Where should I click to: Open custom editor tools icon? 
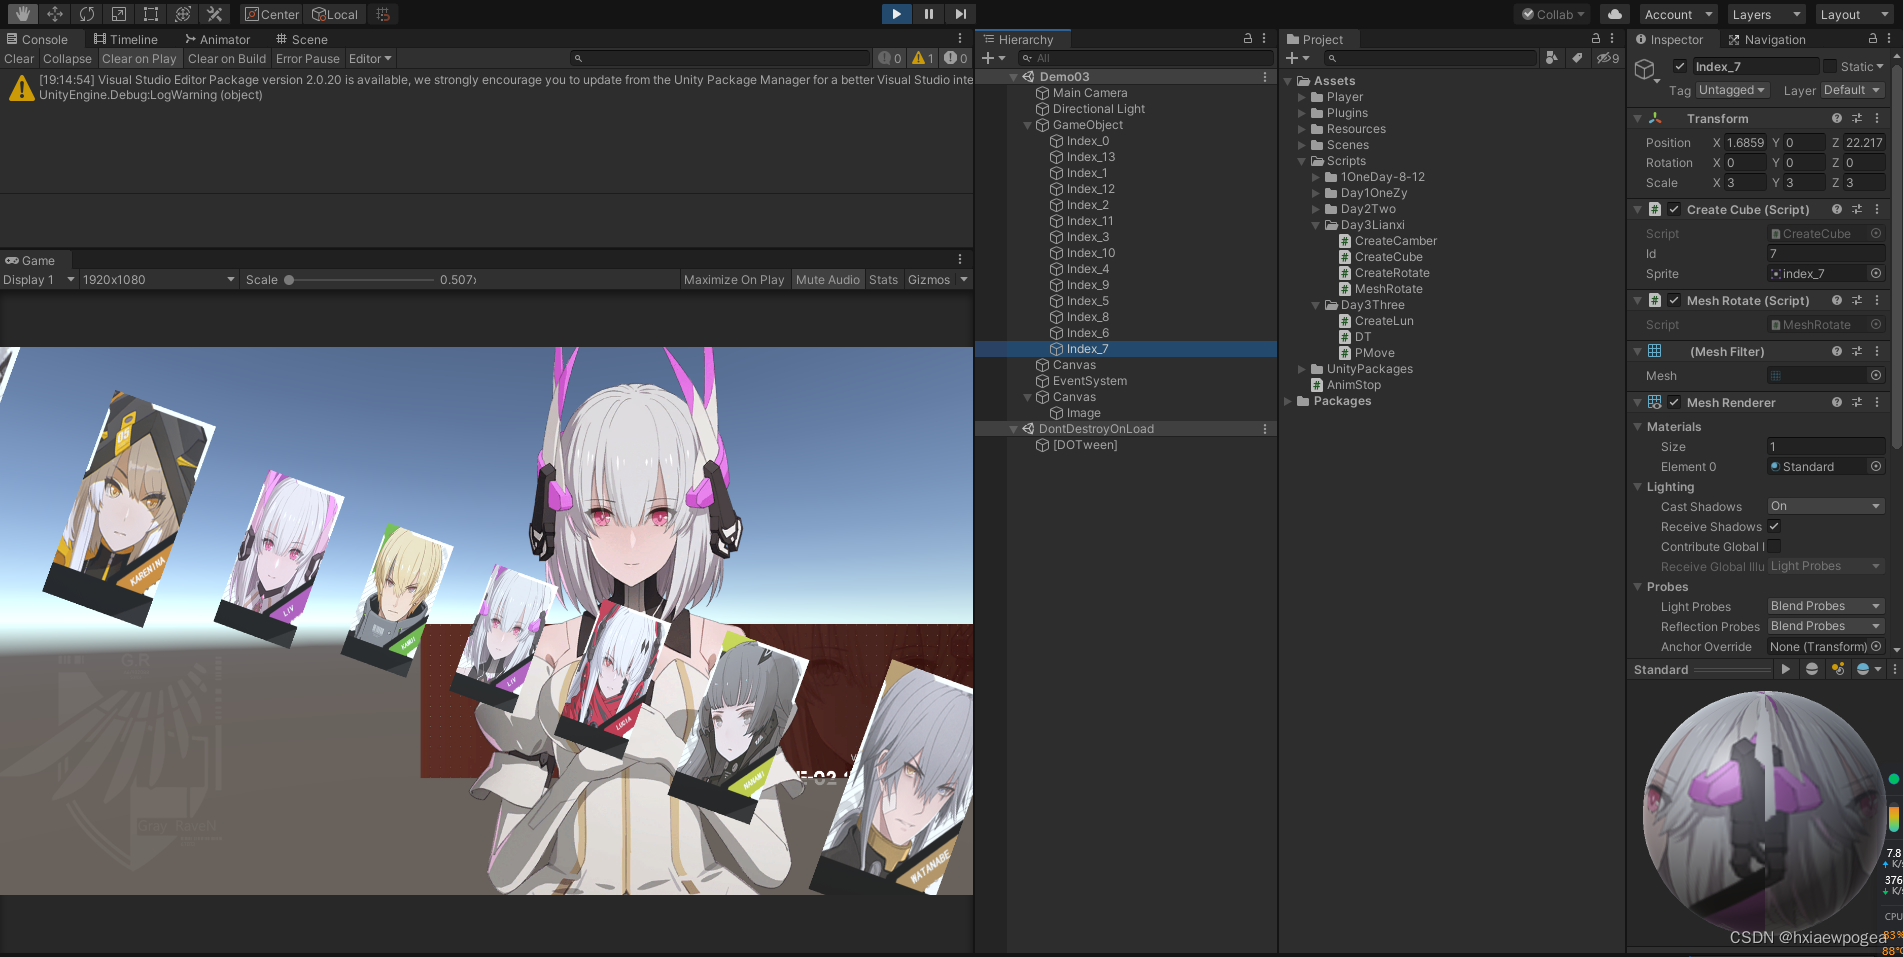point(214,14)
